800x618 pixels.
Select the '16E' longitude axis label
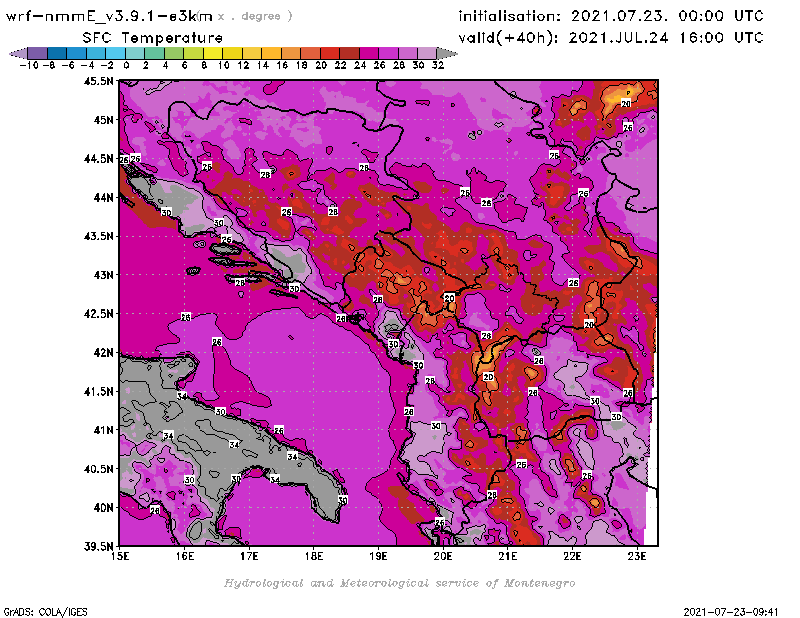[185, 556]
